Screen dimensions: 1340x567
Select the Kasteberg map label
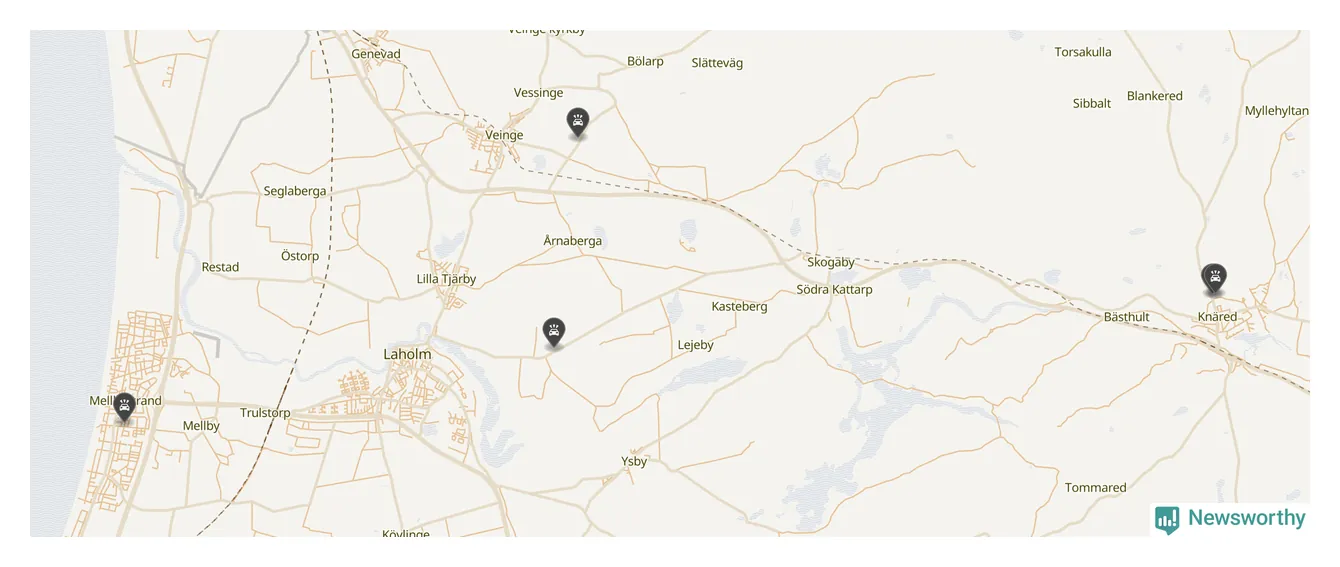[739, 307]
